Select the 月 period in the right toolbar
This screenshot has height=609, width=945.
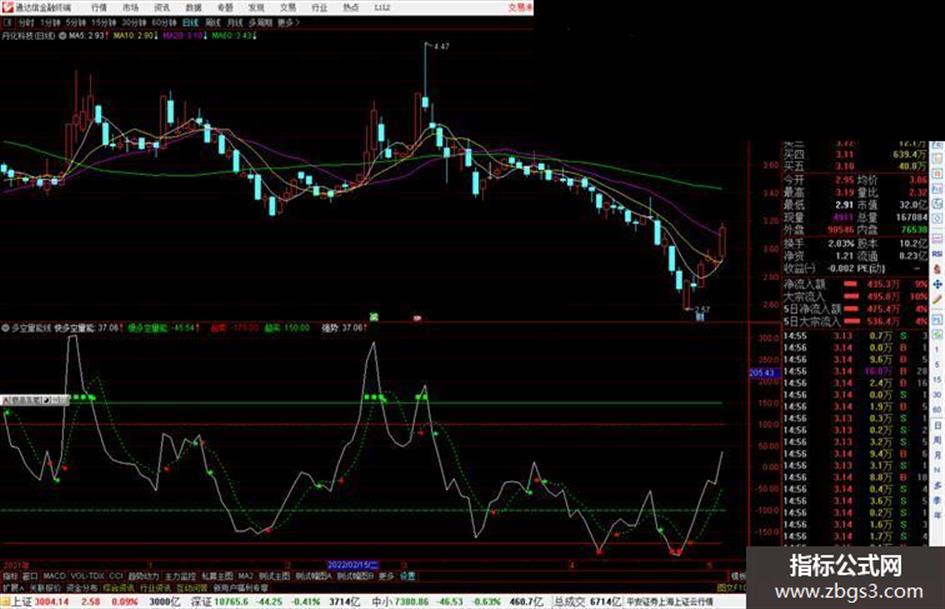[937, 455]
